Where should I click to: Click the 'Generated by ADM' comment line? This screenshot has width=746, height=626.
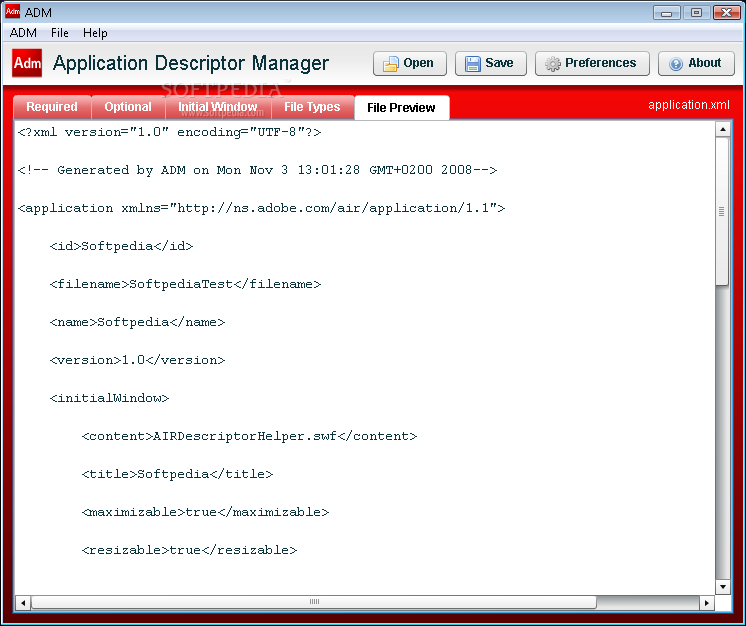coord(257,170)
